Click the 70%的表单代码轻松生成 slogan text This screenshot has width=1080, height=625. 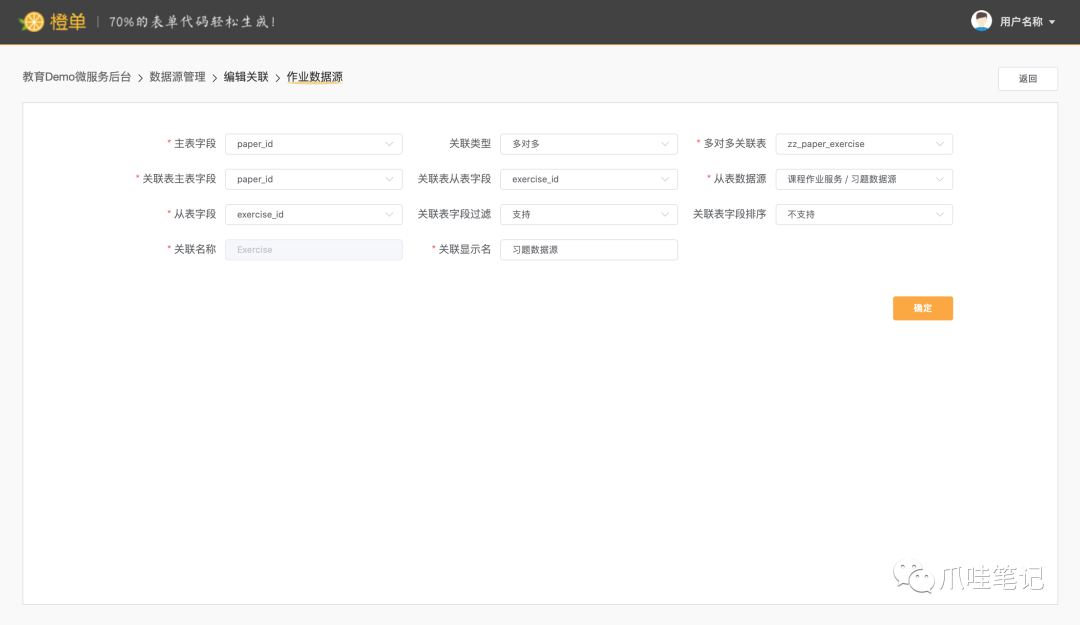pyautogui.click(x=191, y=22)
